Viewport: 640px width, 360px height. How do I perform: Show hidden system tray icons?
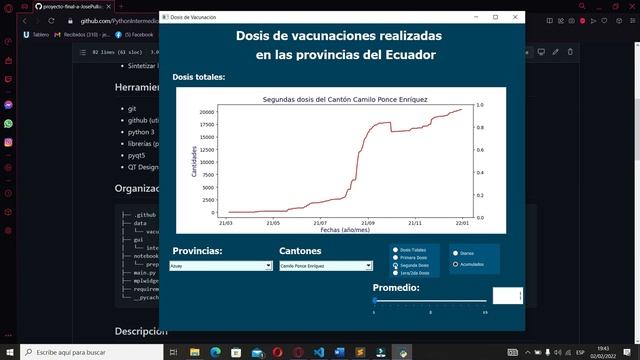click(527, 352)
